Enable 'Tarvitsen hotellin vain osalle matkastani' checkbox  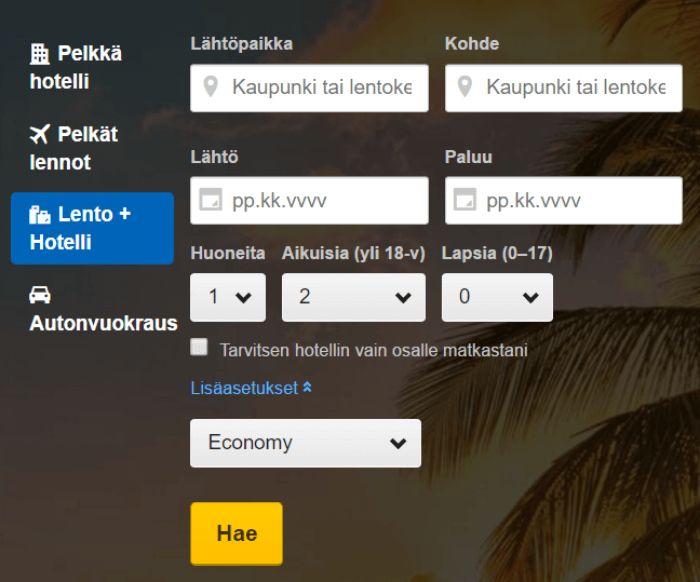click(x=200, y=348)
